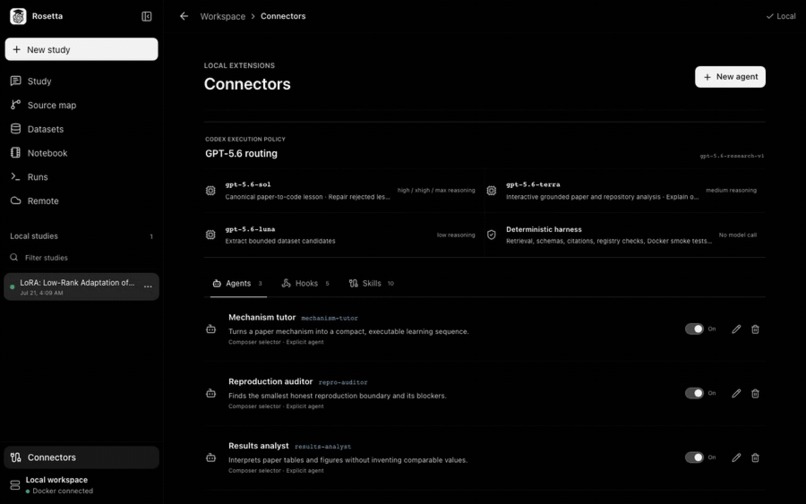The height and width of the screenshot is (504, 806).
Task: Edit the Results analyst agent
Action: point(737,457)
